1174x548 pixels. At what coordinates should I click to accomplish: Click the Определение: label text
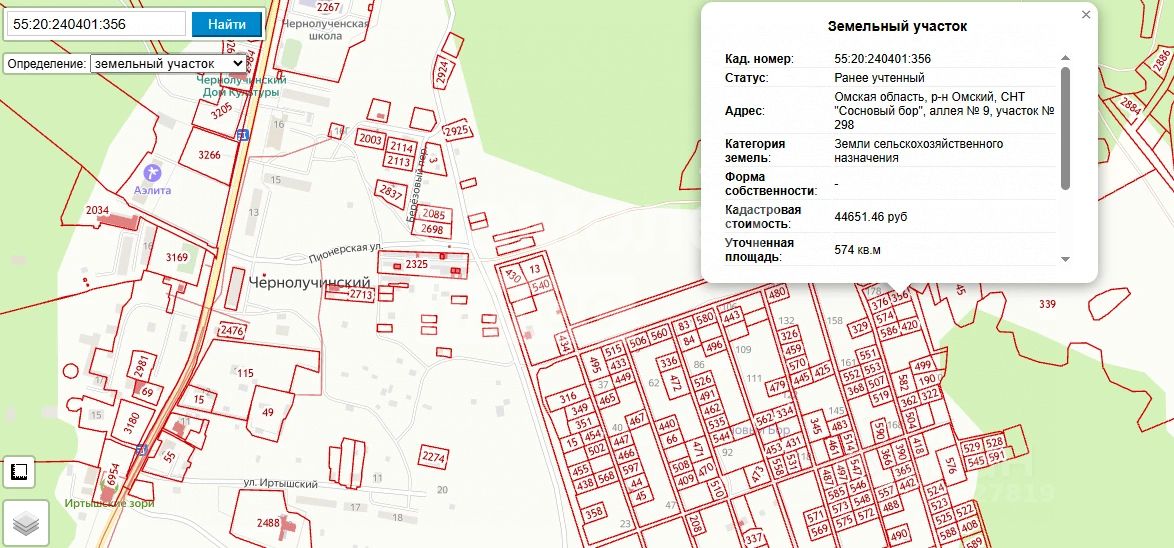click(x=46, y=64)
